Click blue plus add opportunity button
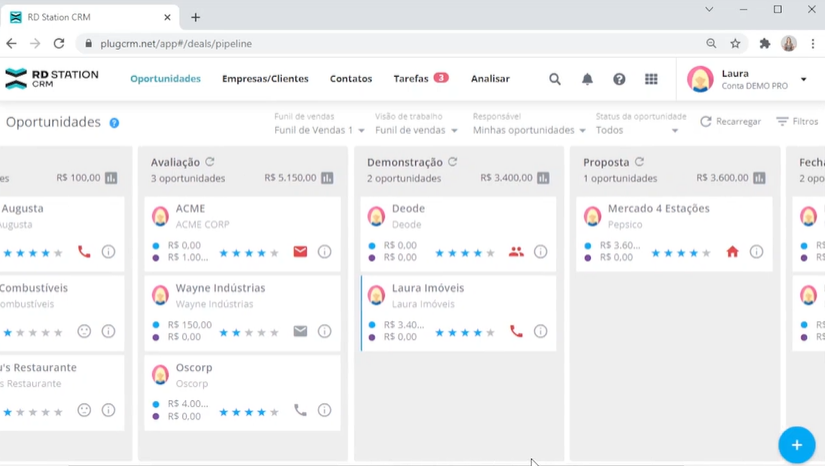The width and height of the screenshot is (825, 466). pos(797,445)
